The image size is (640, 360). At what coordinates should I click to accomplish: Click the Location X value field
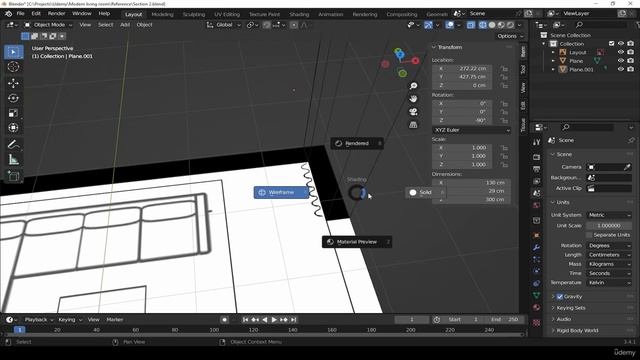point(462,69)
